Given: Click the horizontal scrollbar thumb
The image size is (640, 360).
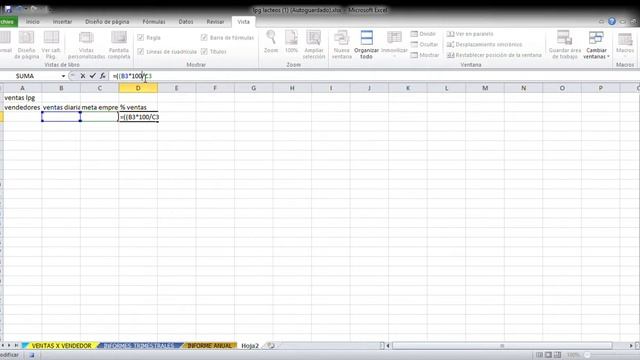Looking at the screenshot, I should (502, 346).
